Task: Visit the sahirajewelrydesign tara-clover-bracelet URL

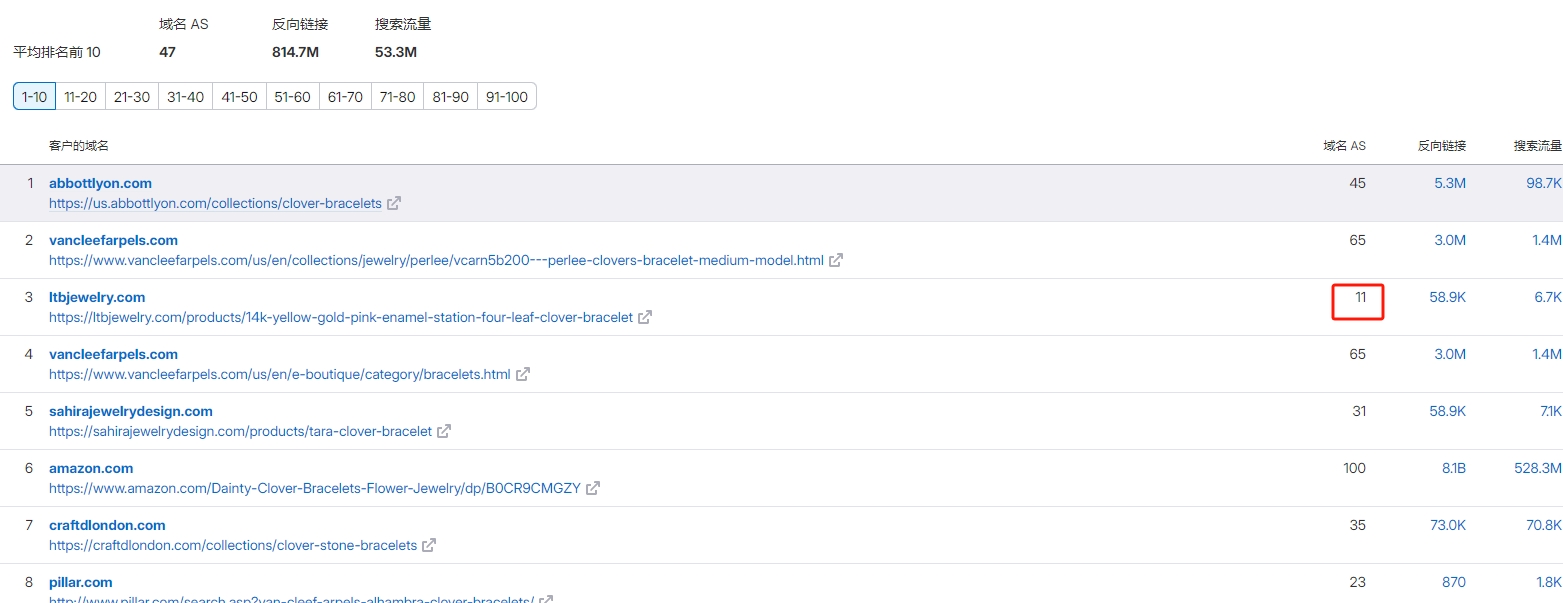Action: click(240, 431)
